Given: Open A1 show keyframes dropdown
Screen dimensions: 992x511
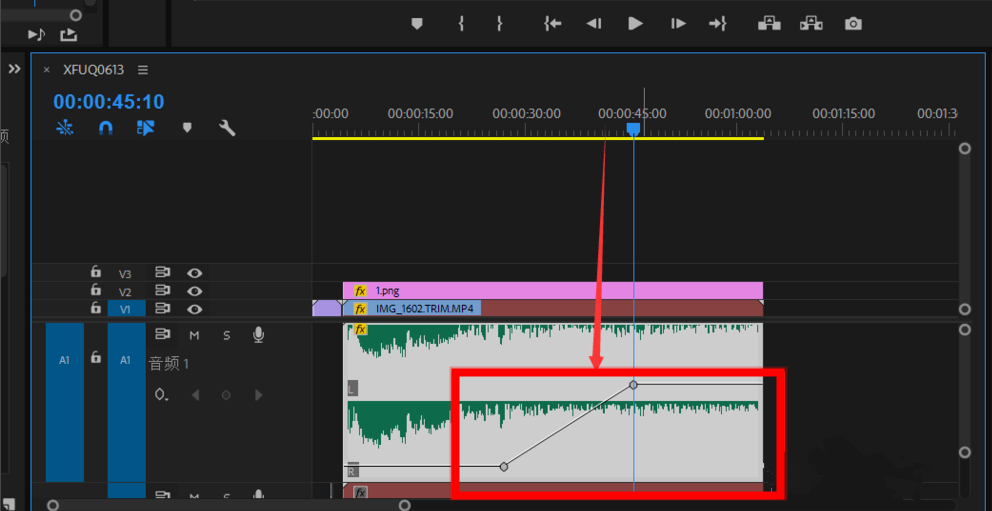Looking at the screenshot, I should [x=161, y=395].
